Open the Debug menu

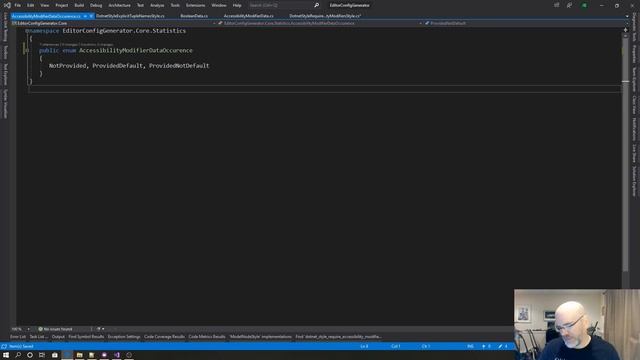tap(96, 5)
